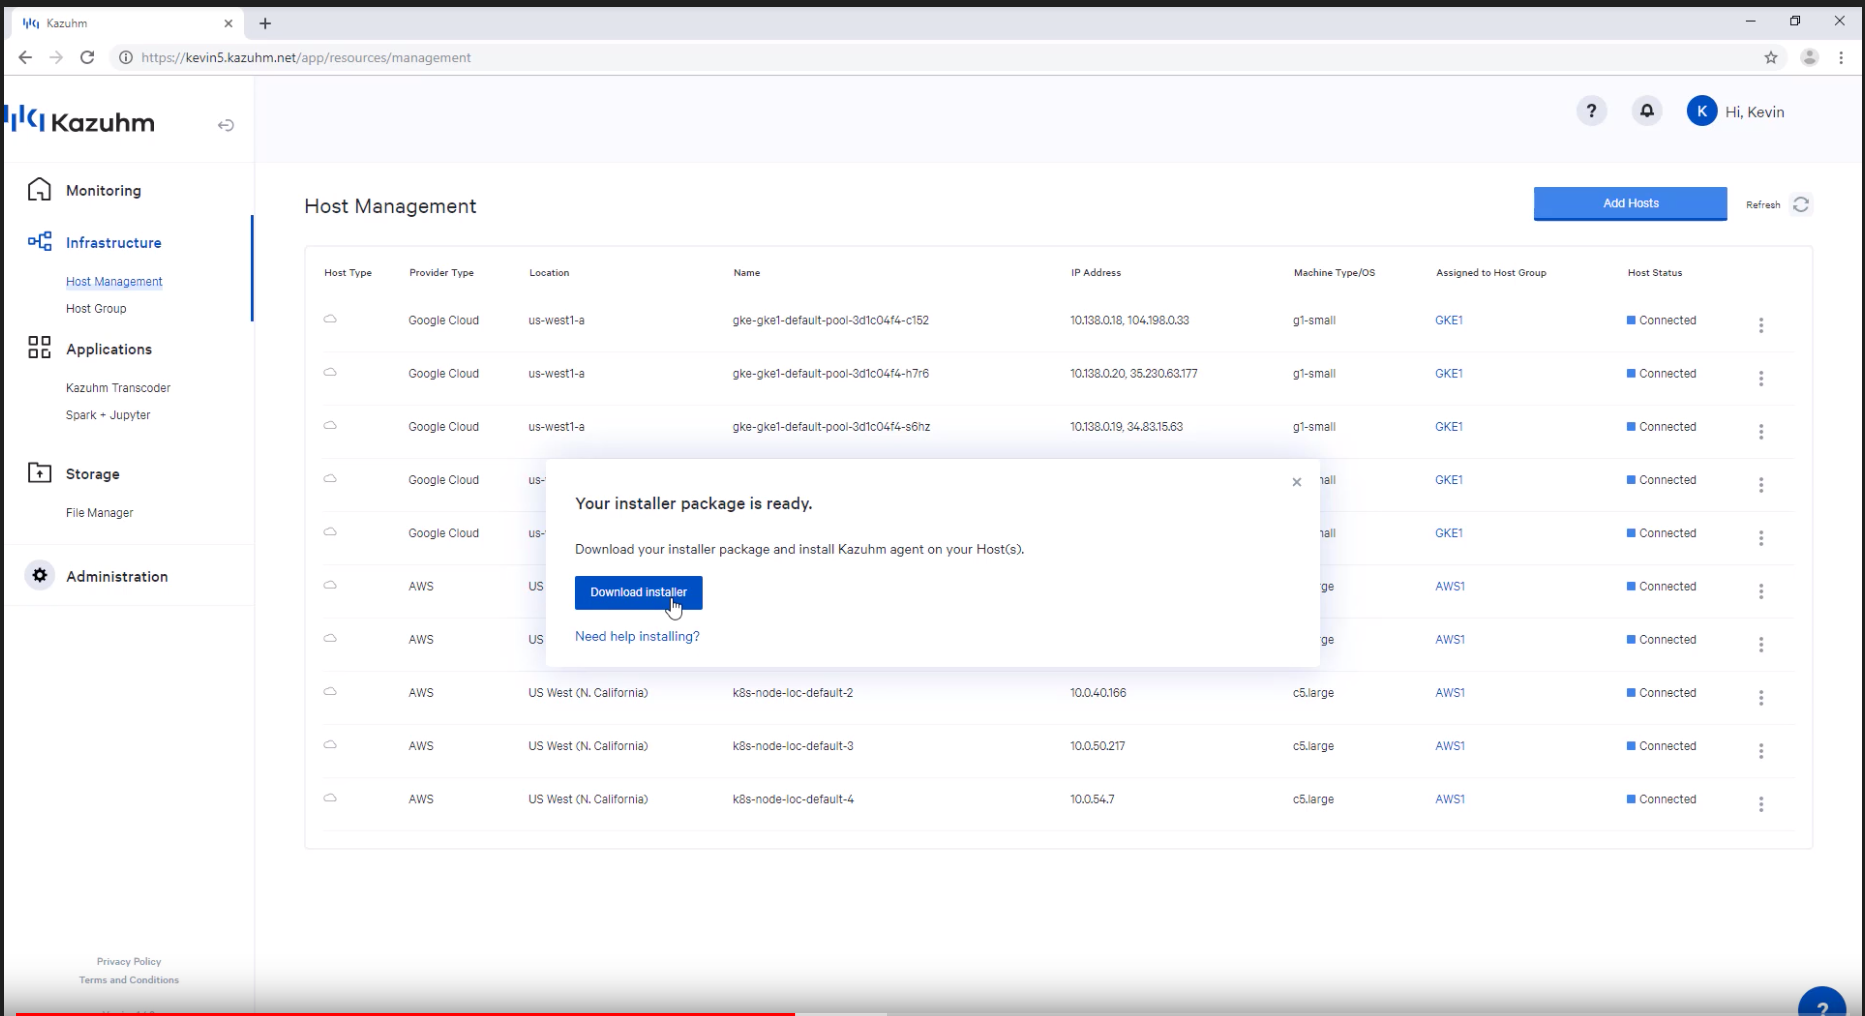Open the Administration section
The height and width of the screenshot is (1016, 1865).
coord(117,576)
